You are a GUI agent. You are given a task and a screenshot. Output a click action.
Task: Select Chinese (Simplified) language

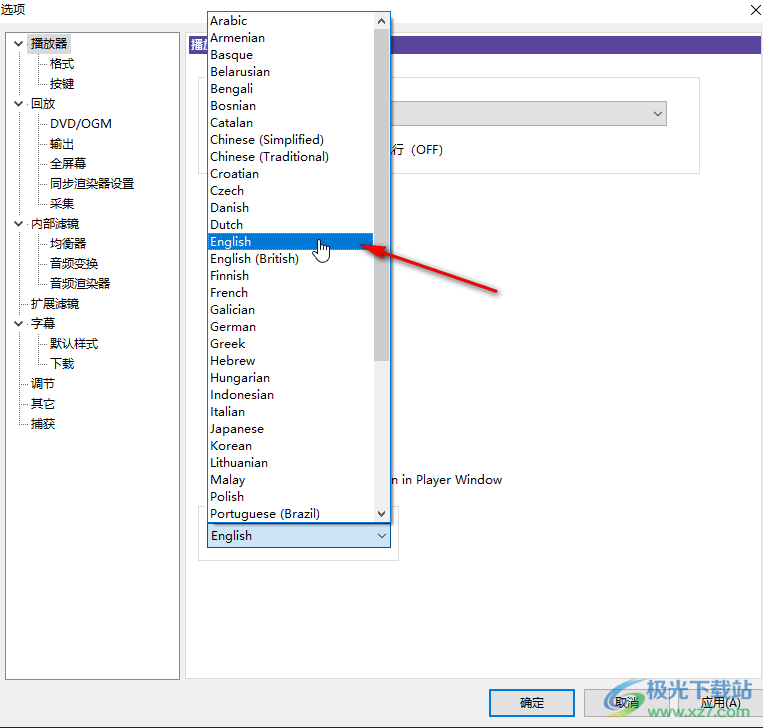point(291,140)
